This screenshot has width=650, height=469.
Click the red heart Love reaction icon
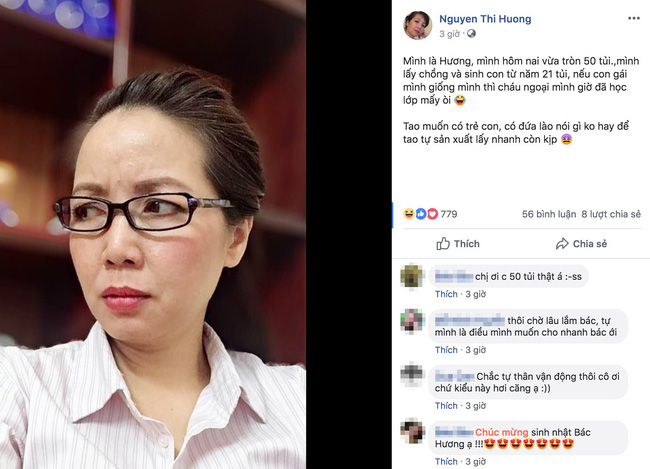[x=432, y=214]
